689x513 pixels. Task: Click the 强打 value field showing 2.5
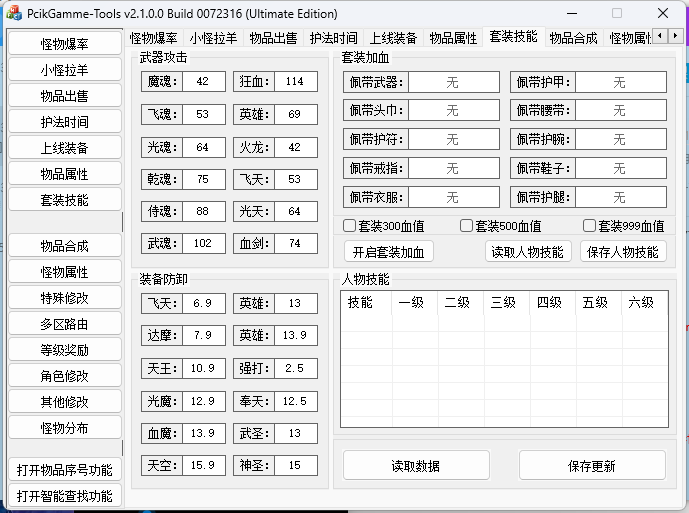point(295,368)
